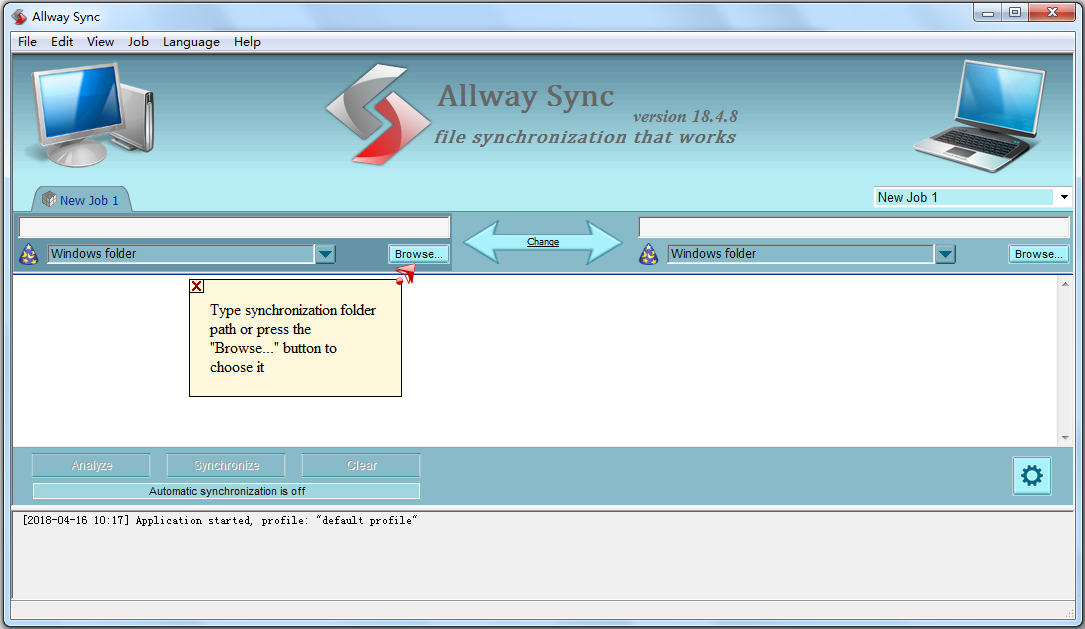Click the scrollbar up arrow
This screenshot has height=629, width=1085.
[x=1064, y=282]
